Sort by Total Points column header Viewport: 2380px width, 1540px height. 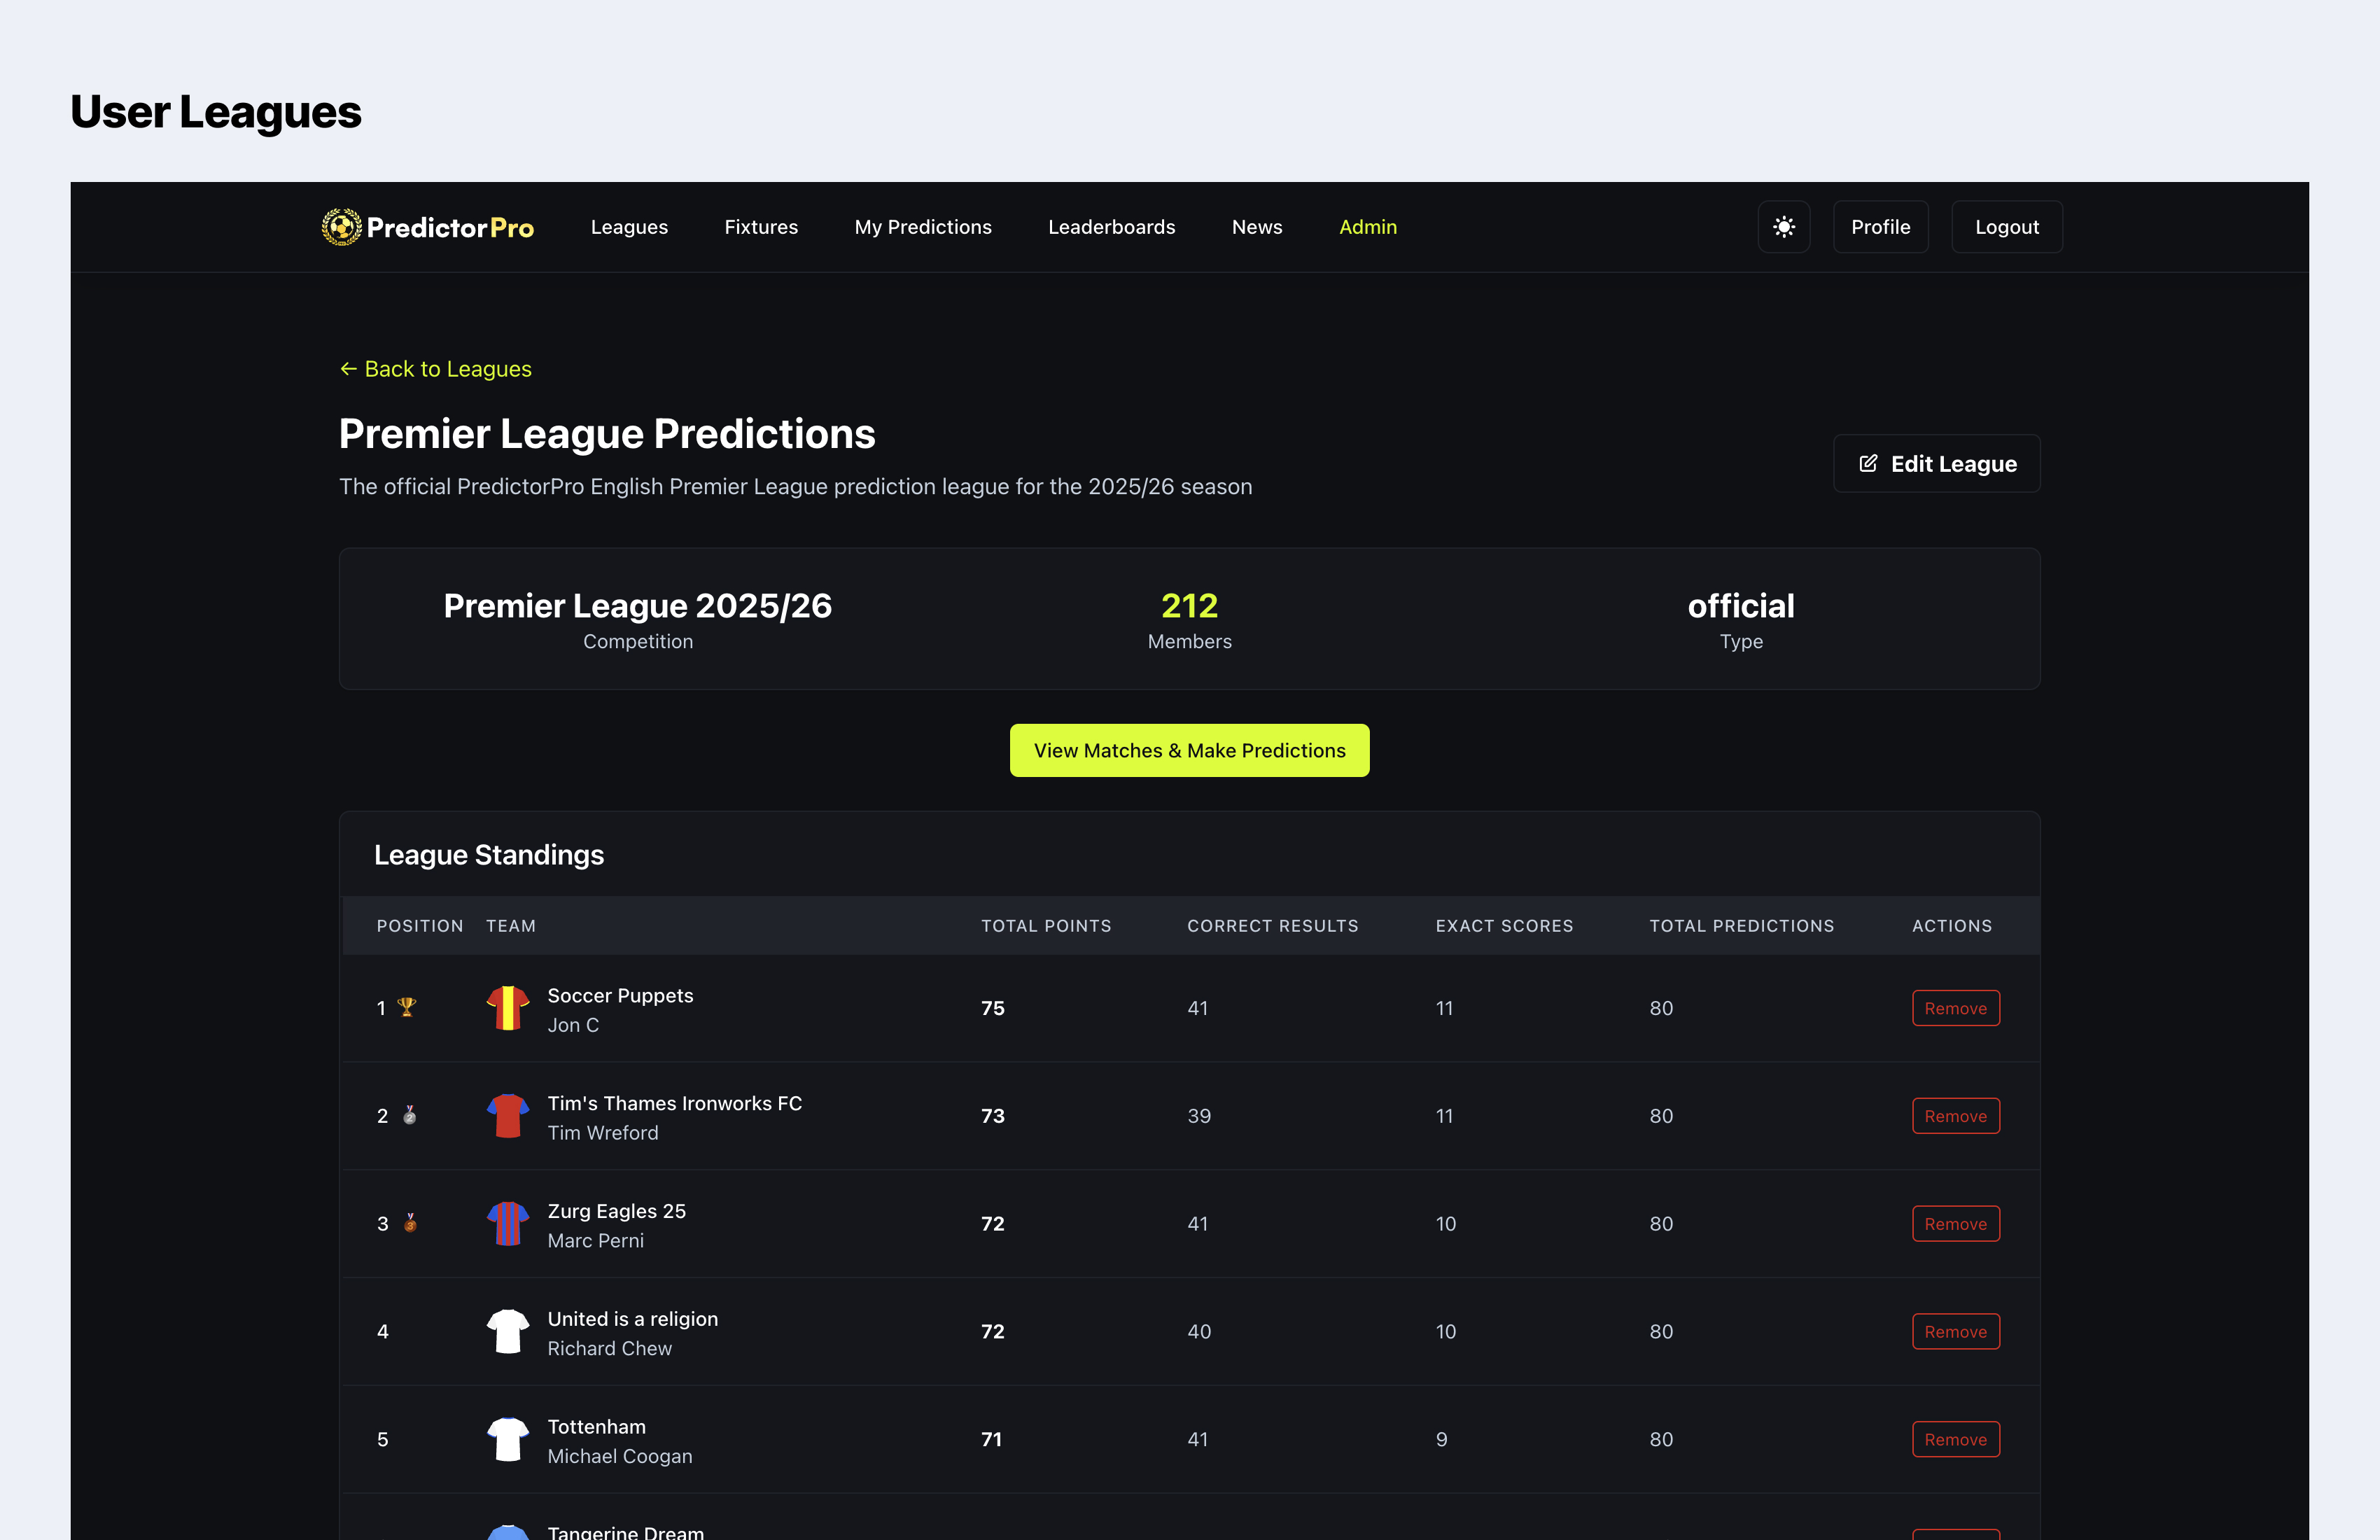click(x=1045, y=926)
